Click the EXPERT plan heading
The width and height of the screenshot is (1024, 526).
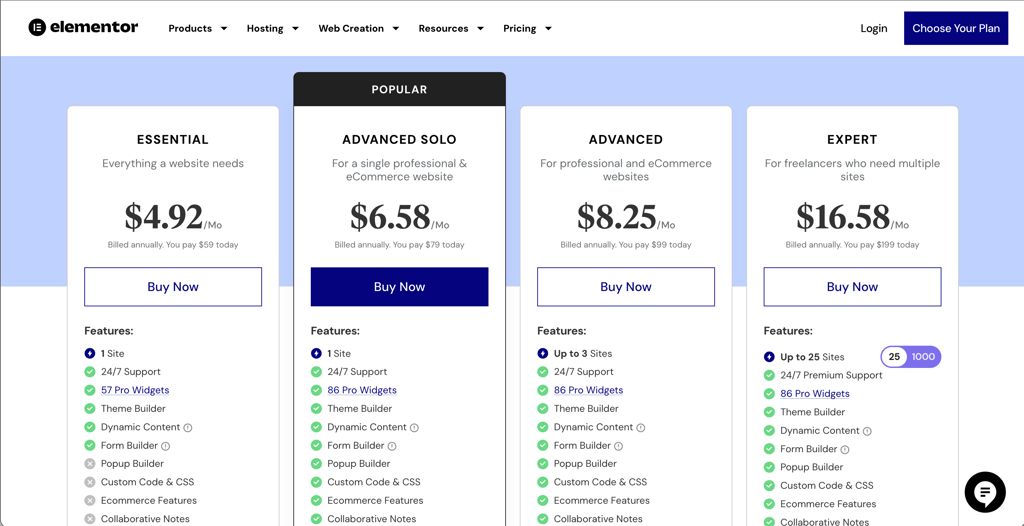point(852,140)
